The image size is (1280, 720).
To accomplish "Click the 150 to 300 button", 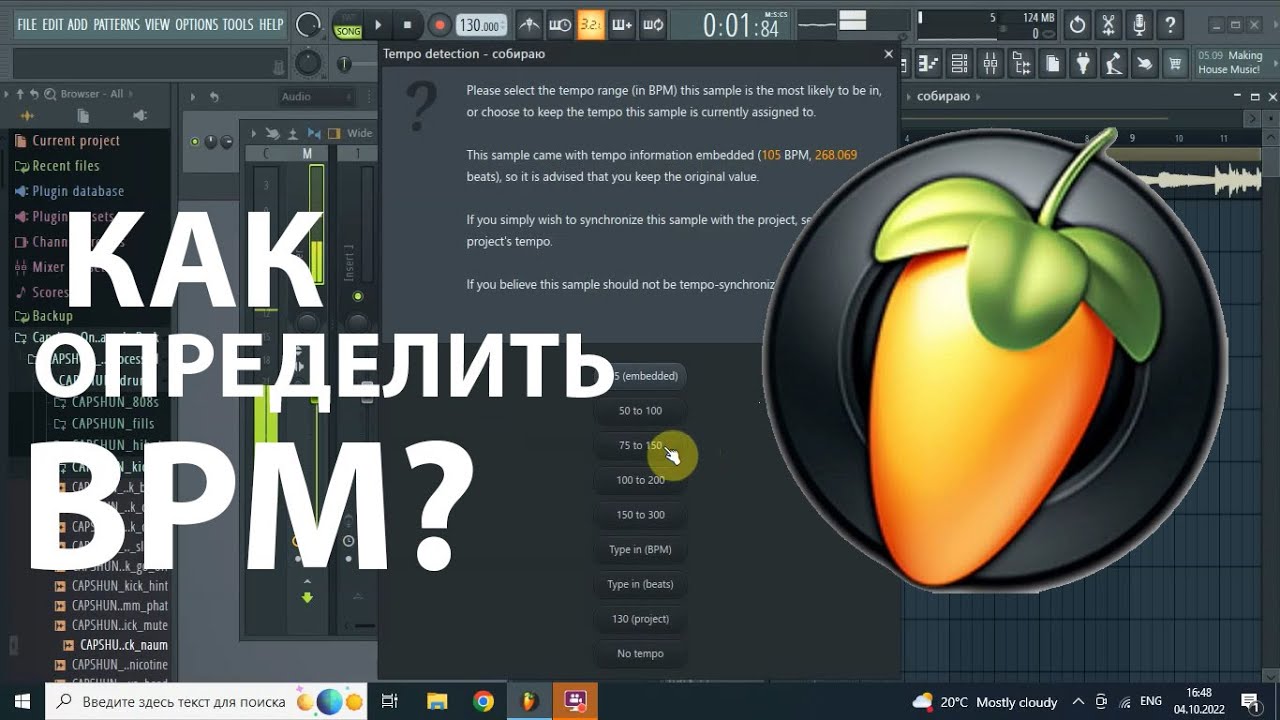I will (640, 515).
